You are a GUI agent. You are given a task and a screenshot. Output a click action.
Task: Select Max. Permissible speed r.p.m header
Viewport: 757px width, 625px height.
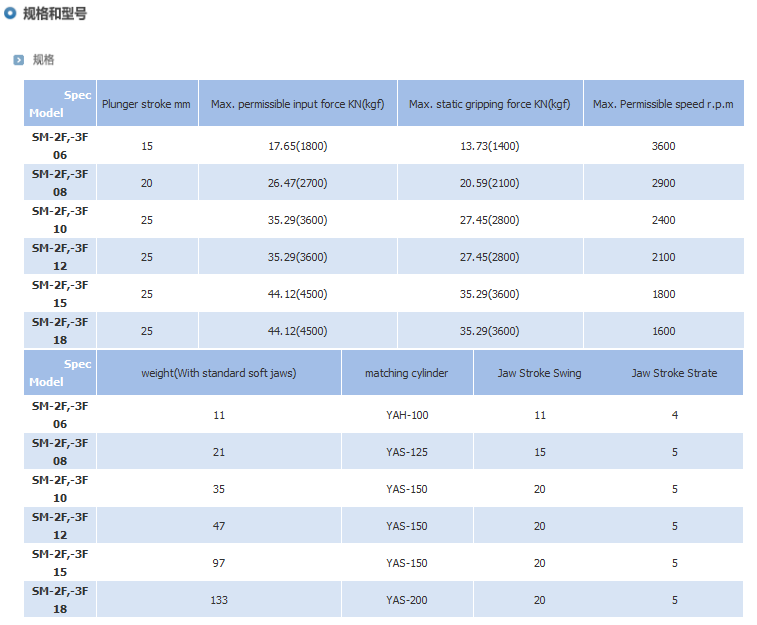pyautogui.click(x=663, y=104)
